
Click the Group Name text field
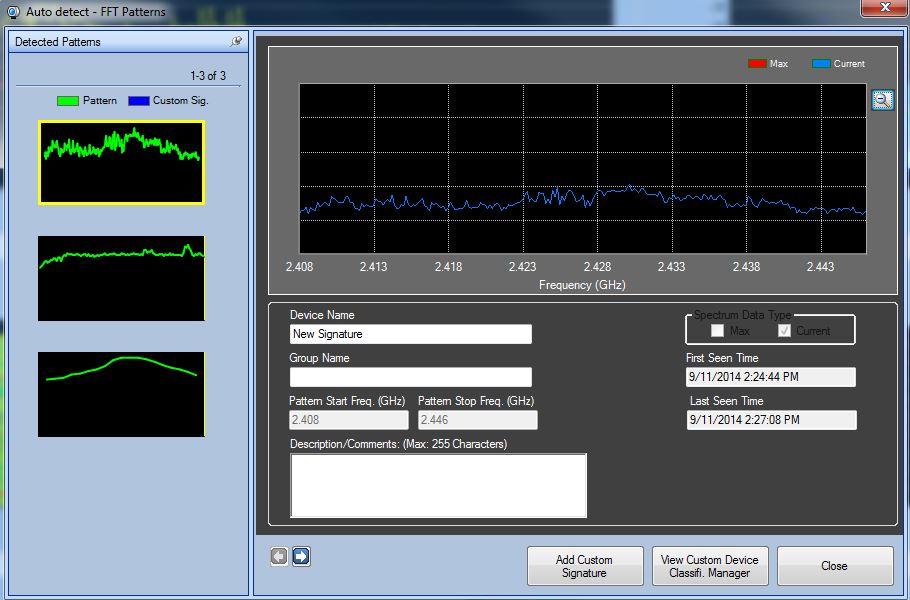(410, 377)
